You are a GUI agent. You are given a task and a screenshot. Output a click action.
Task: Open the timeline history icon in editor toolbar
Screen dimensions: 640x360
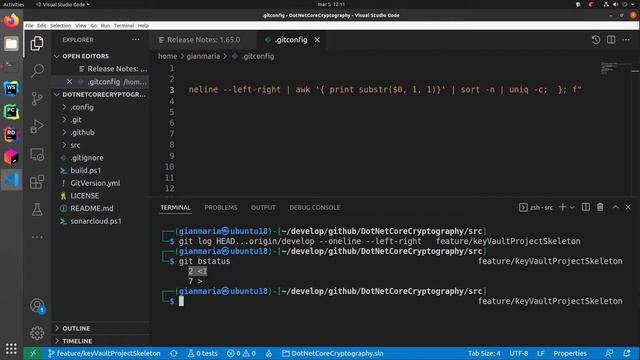(x=596, y=40)
